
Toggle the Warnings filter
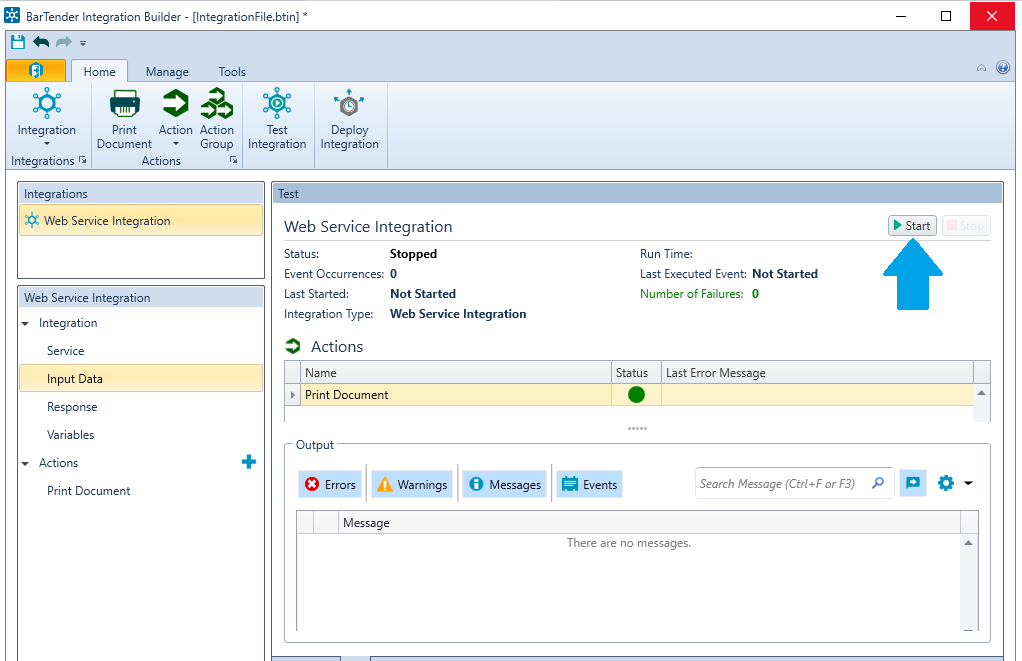pyautogui.click(x=413, y=484)
